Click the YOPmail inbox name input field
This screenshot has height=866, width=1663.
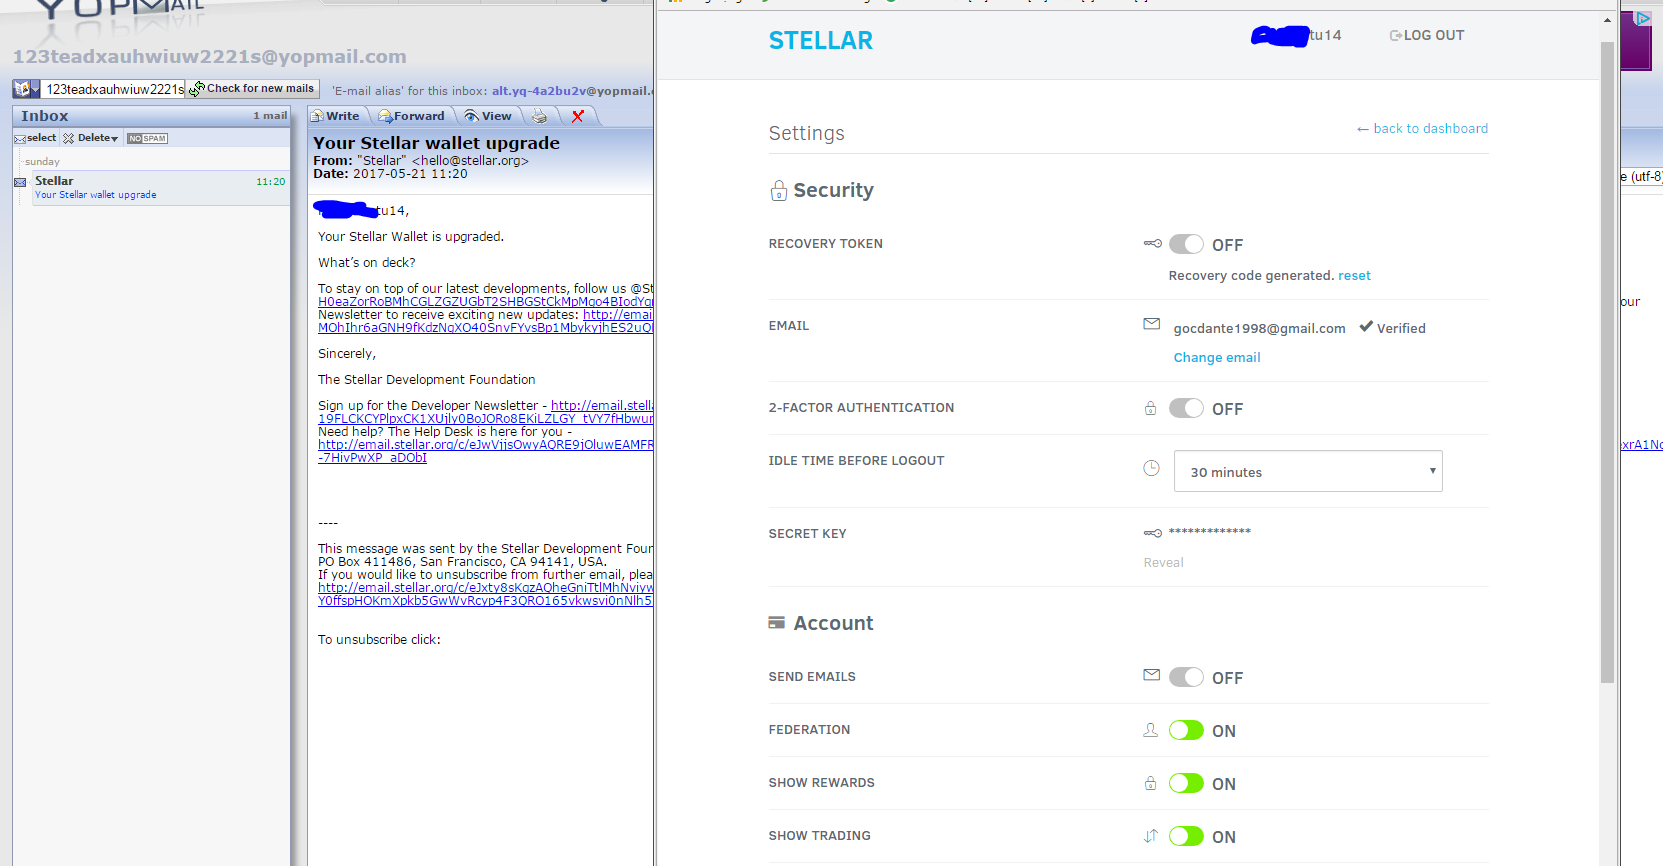click(x=114, y=89)
